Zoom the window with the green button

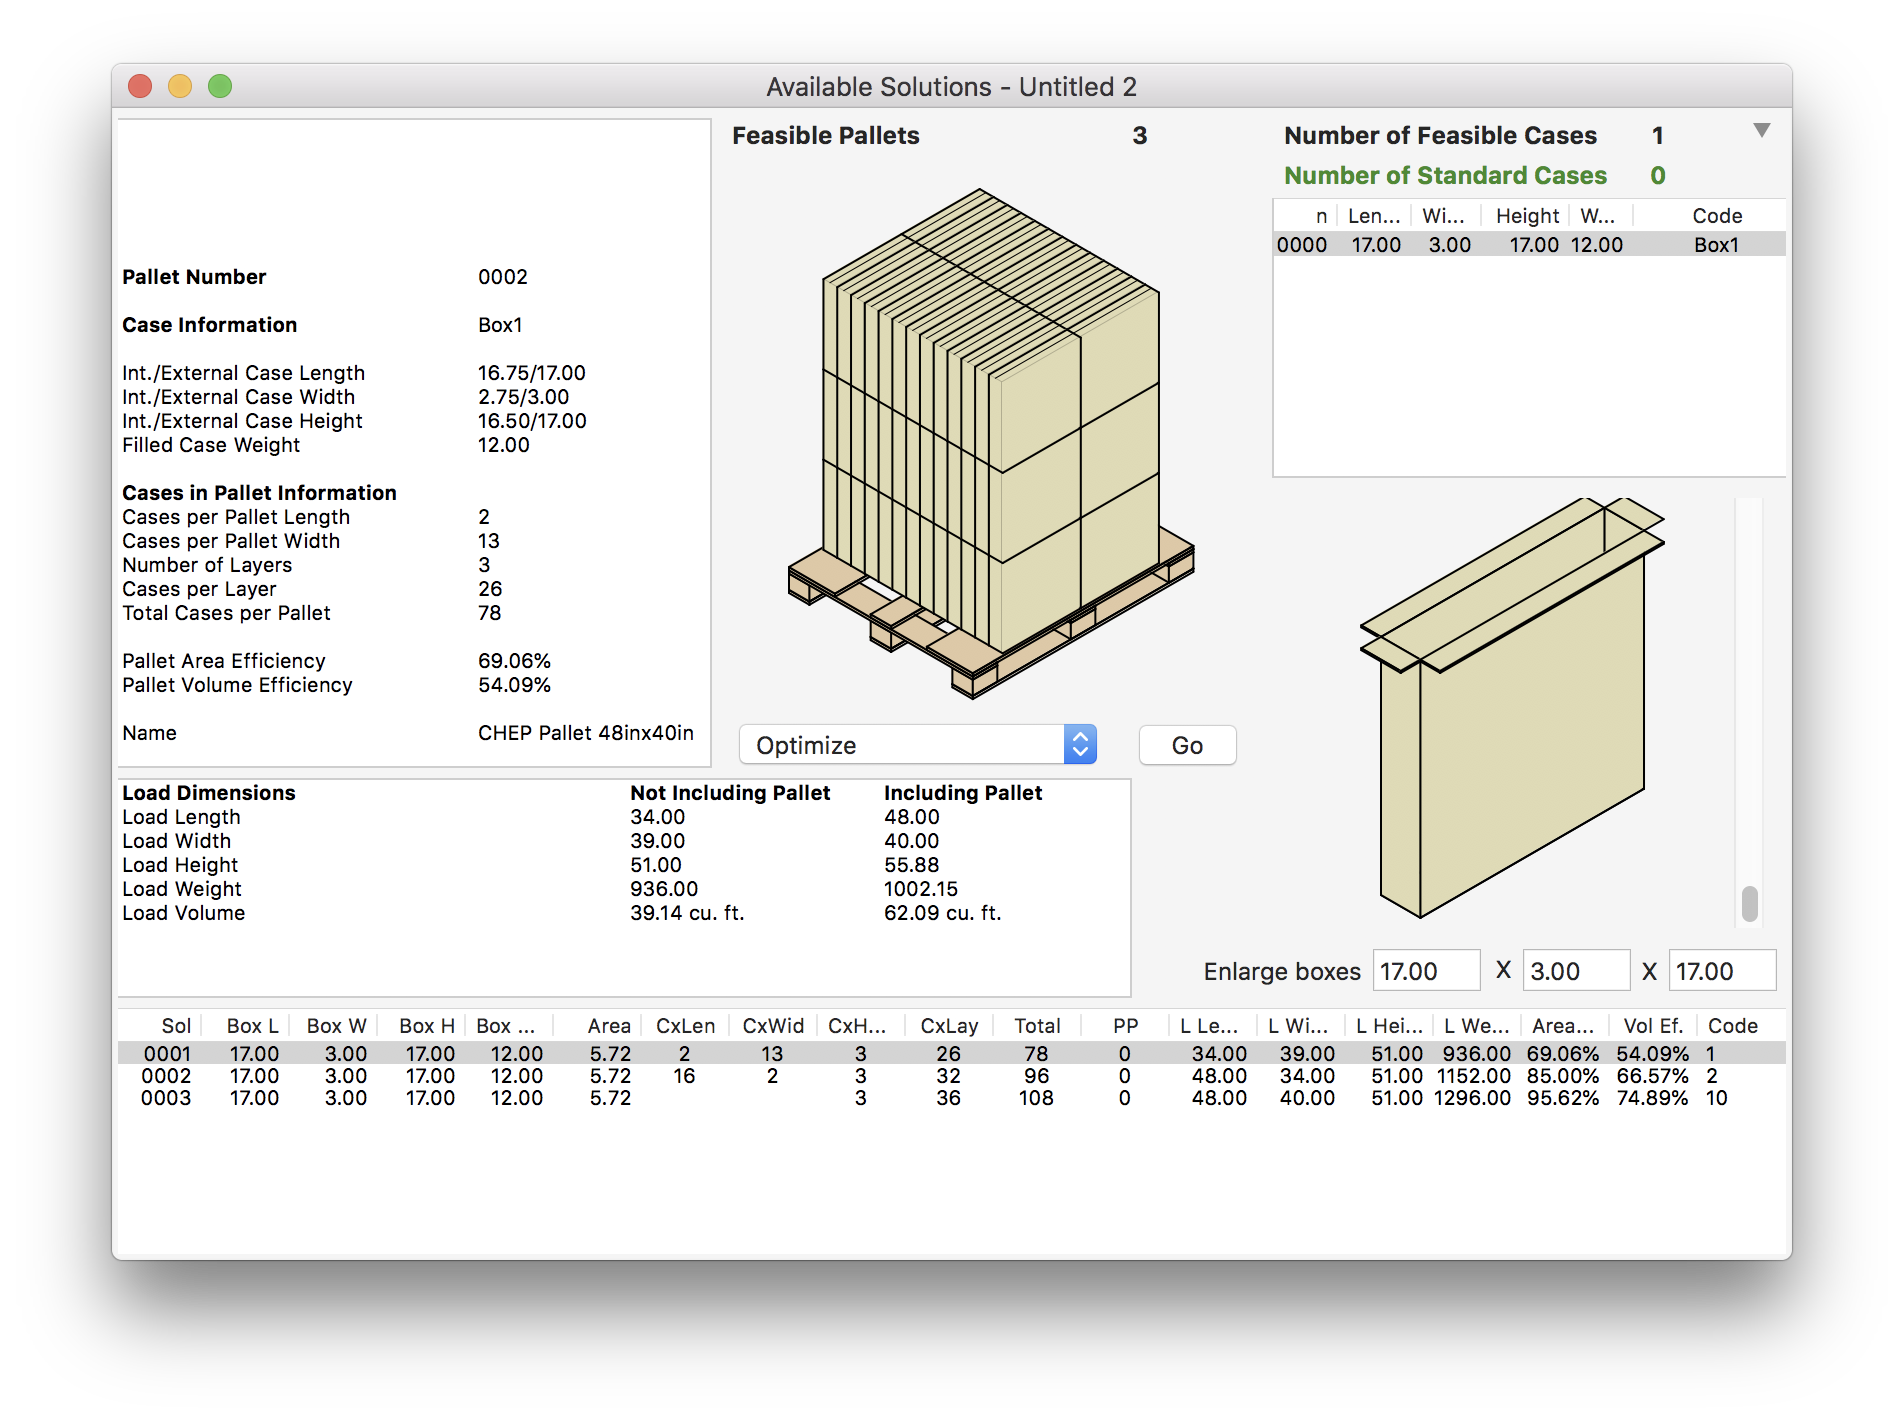click(220, 87)
